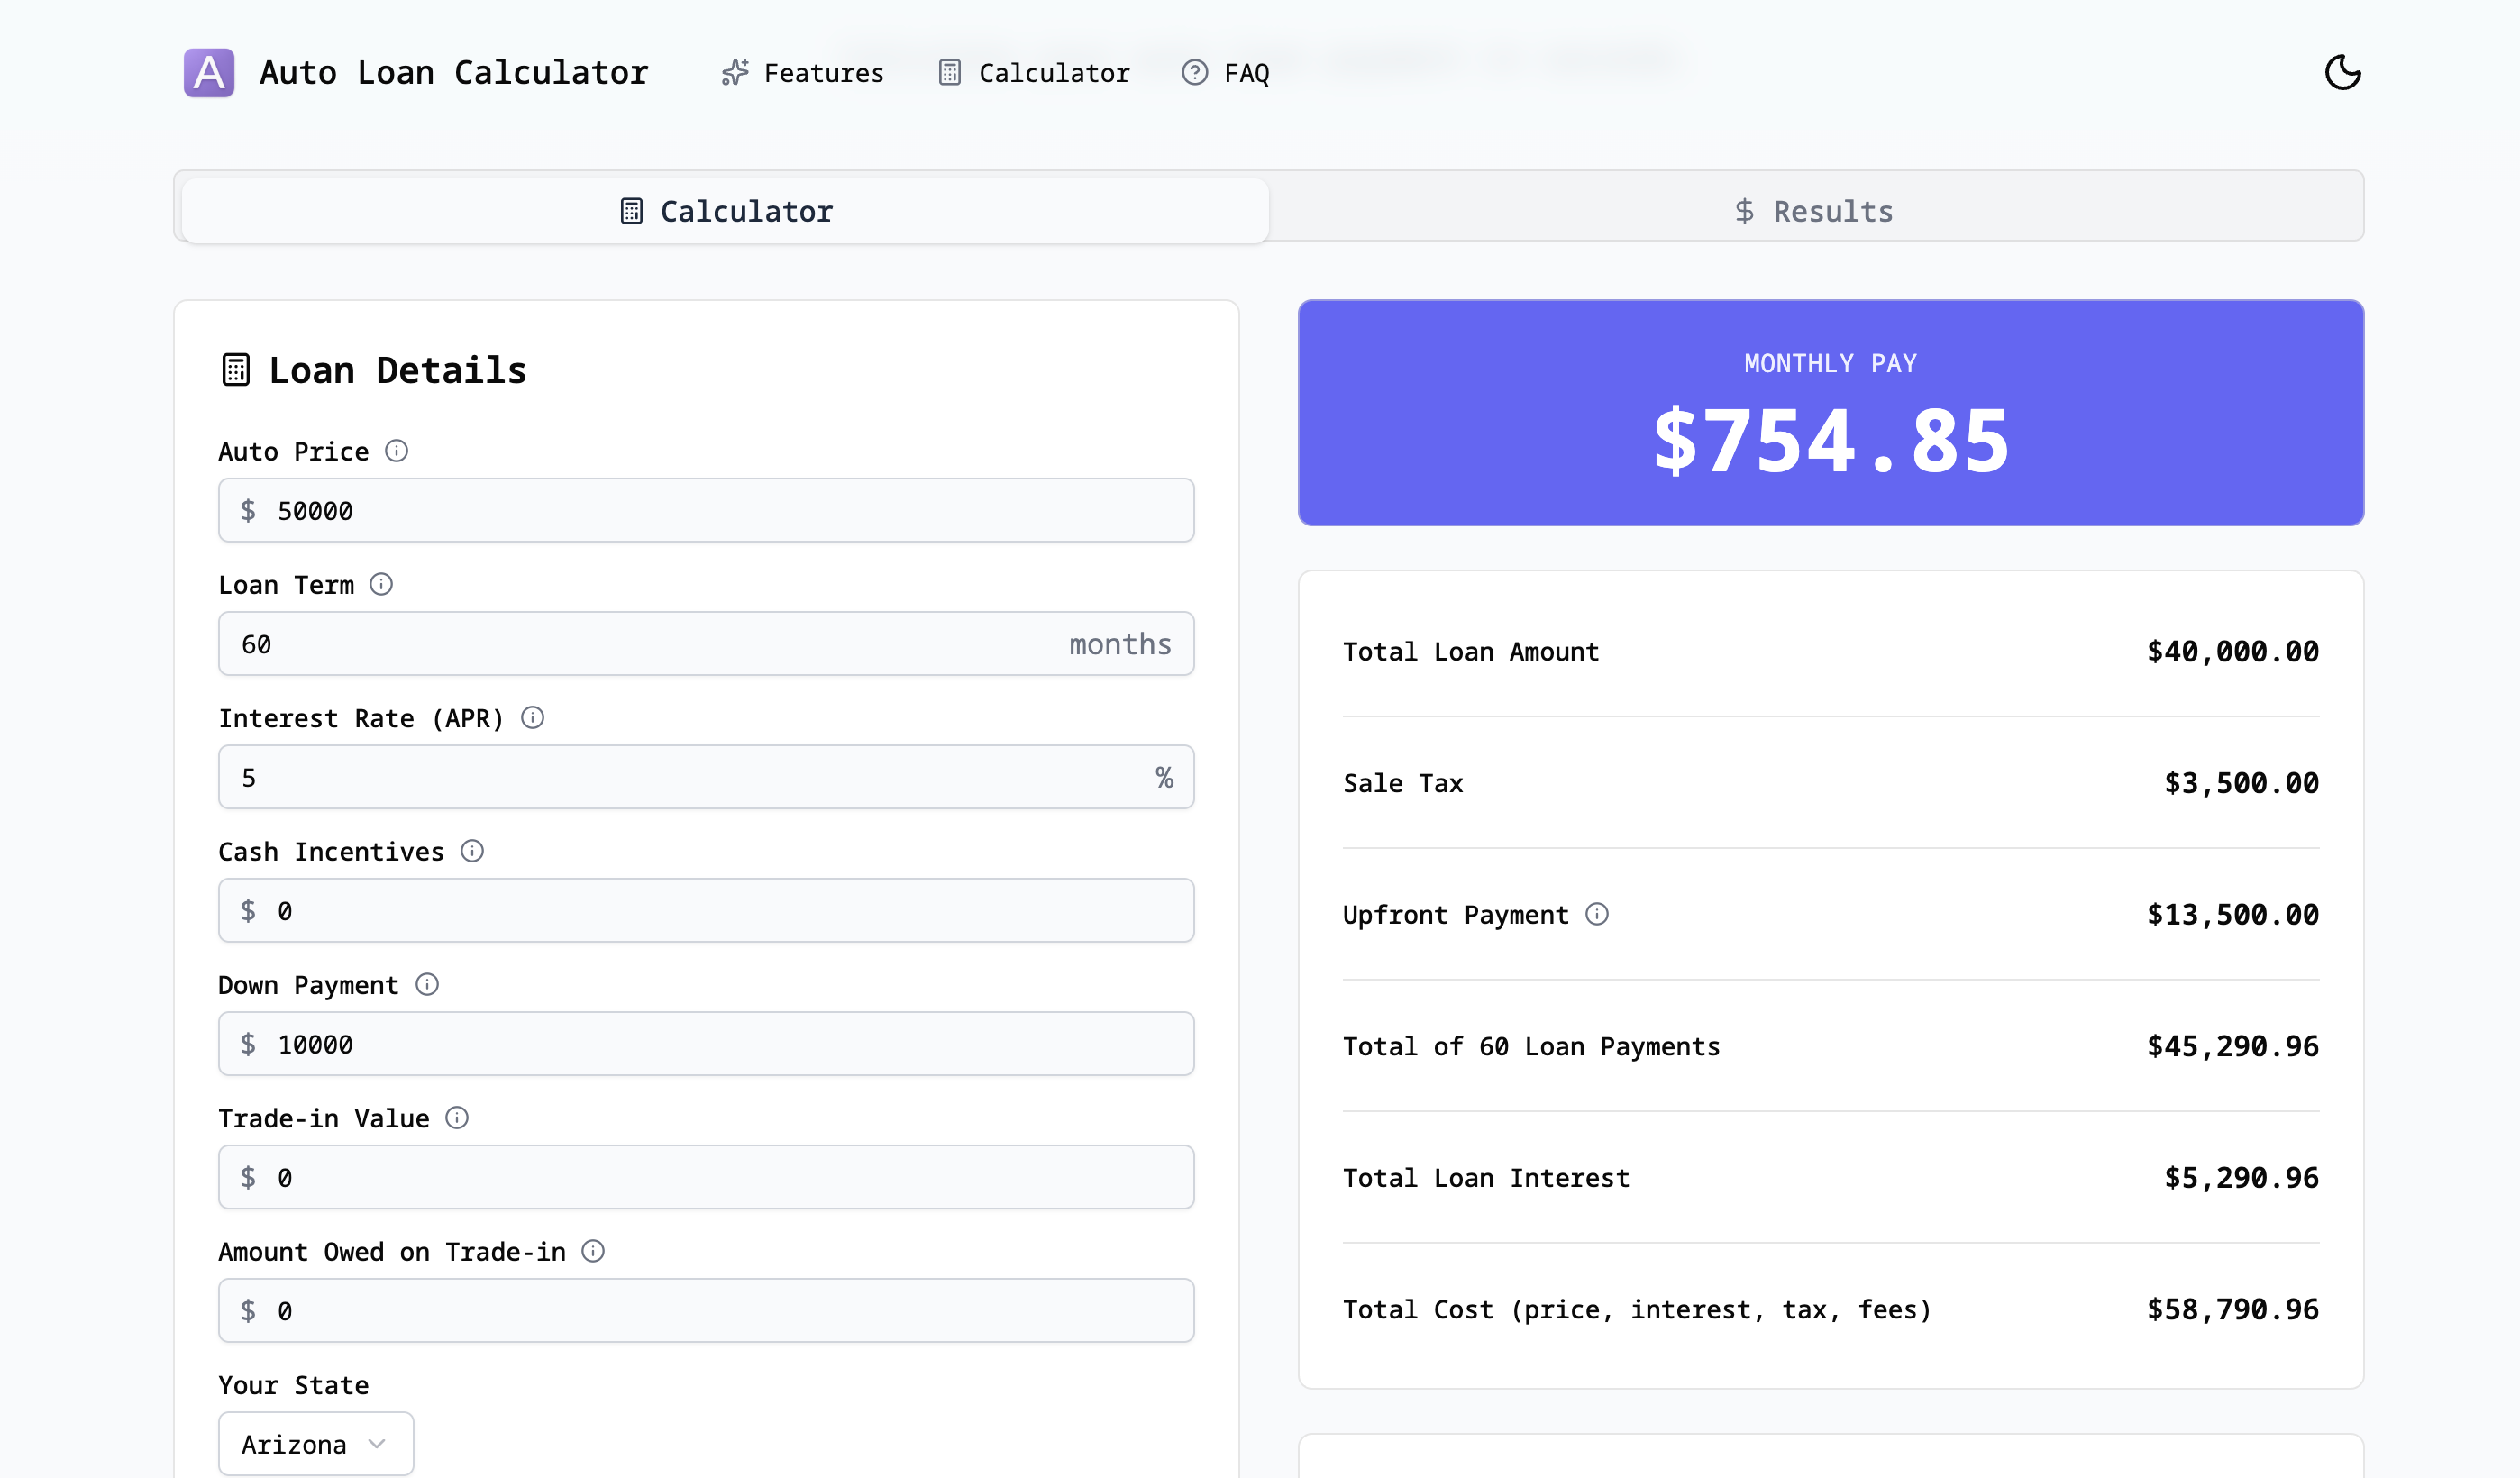
Task: Click the Trade-in Value info icon
Action: (458, 1118)
